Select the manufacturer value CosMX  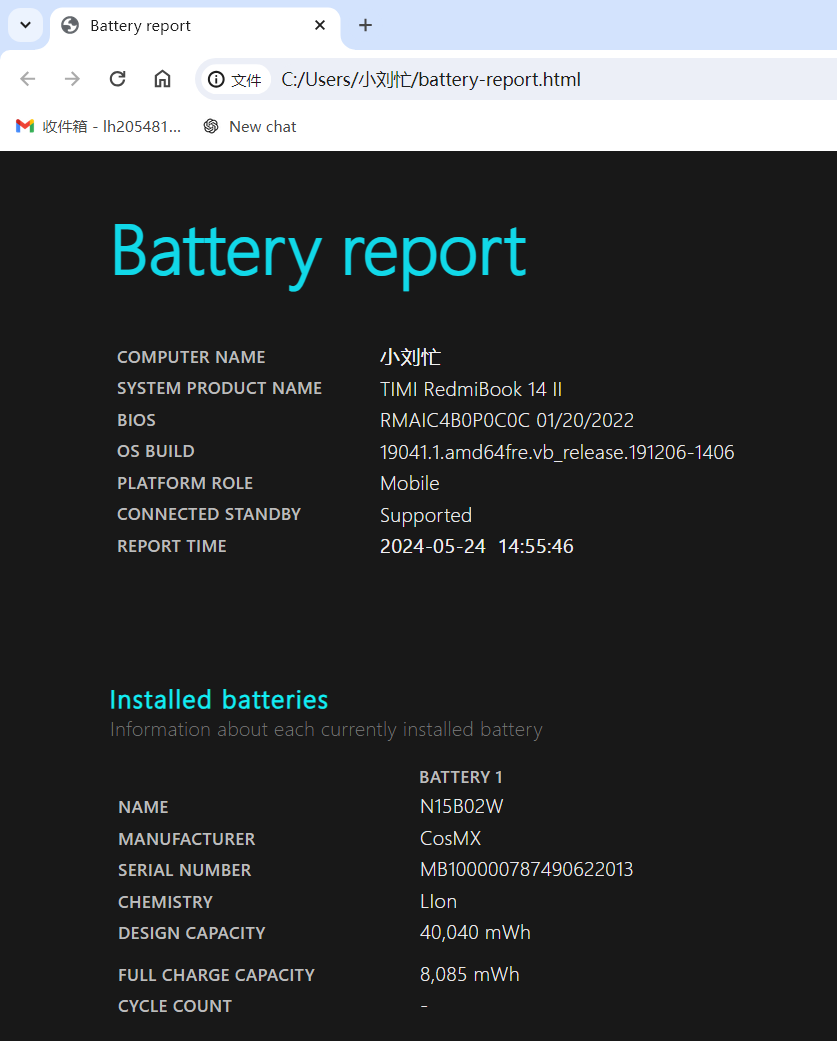[x=450, y=839]
